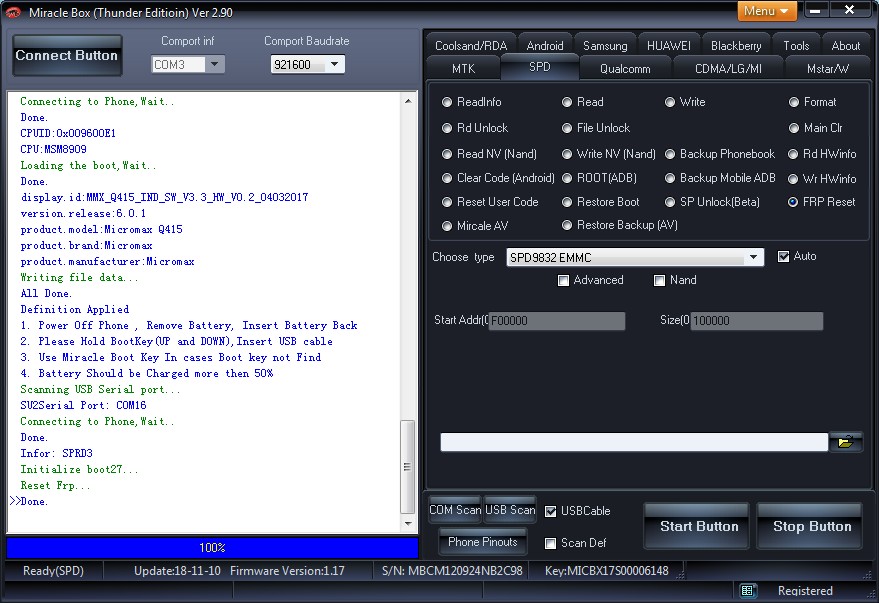Toggle the USBCable checkbox
The height and width of the screenshot is (603, 879).
pos(550,511)
